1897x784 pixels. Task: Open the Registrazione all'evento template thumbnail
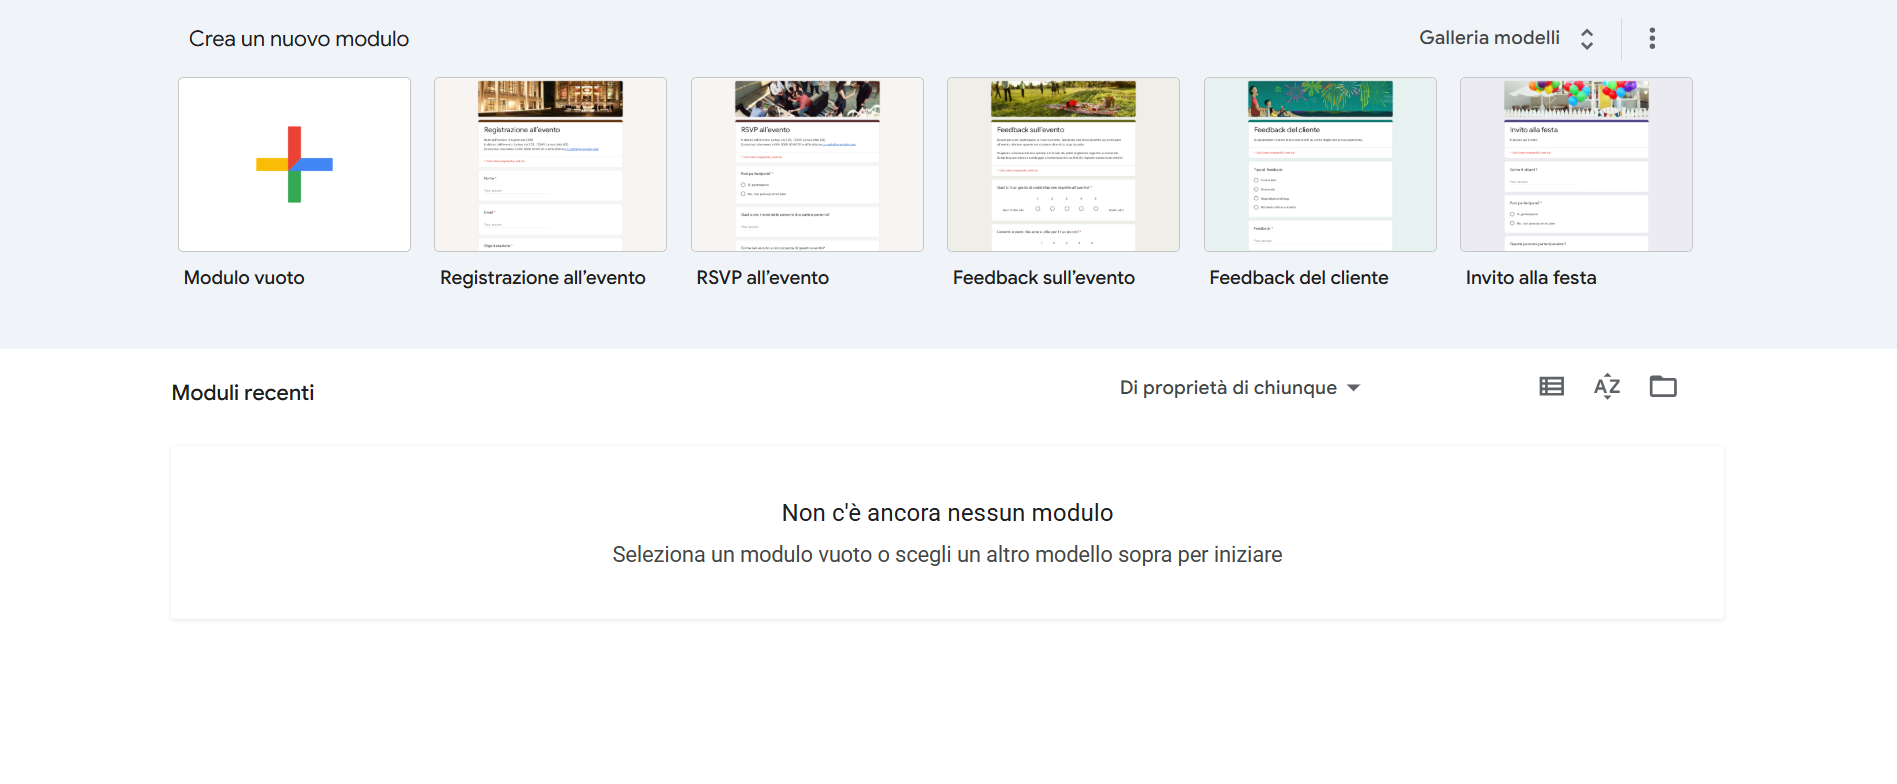pos(550,164)
